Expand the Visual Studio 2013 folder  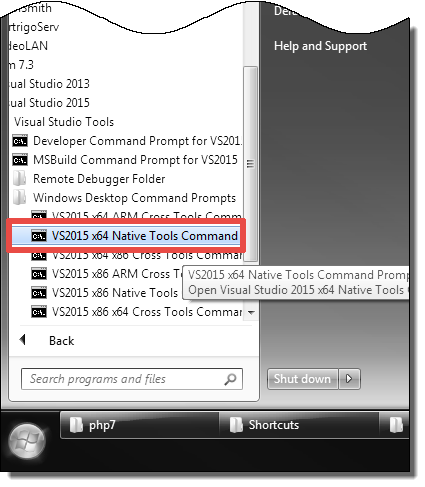(x=49, y=84)
